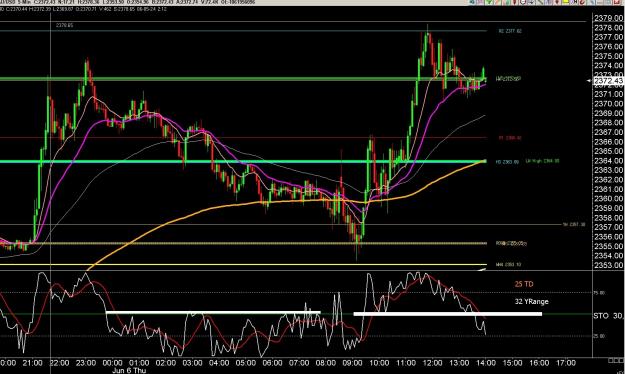
Task: Click the Jun 6 Thu date label
Action: [x=129, y=370]
